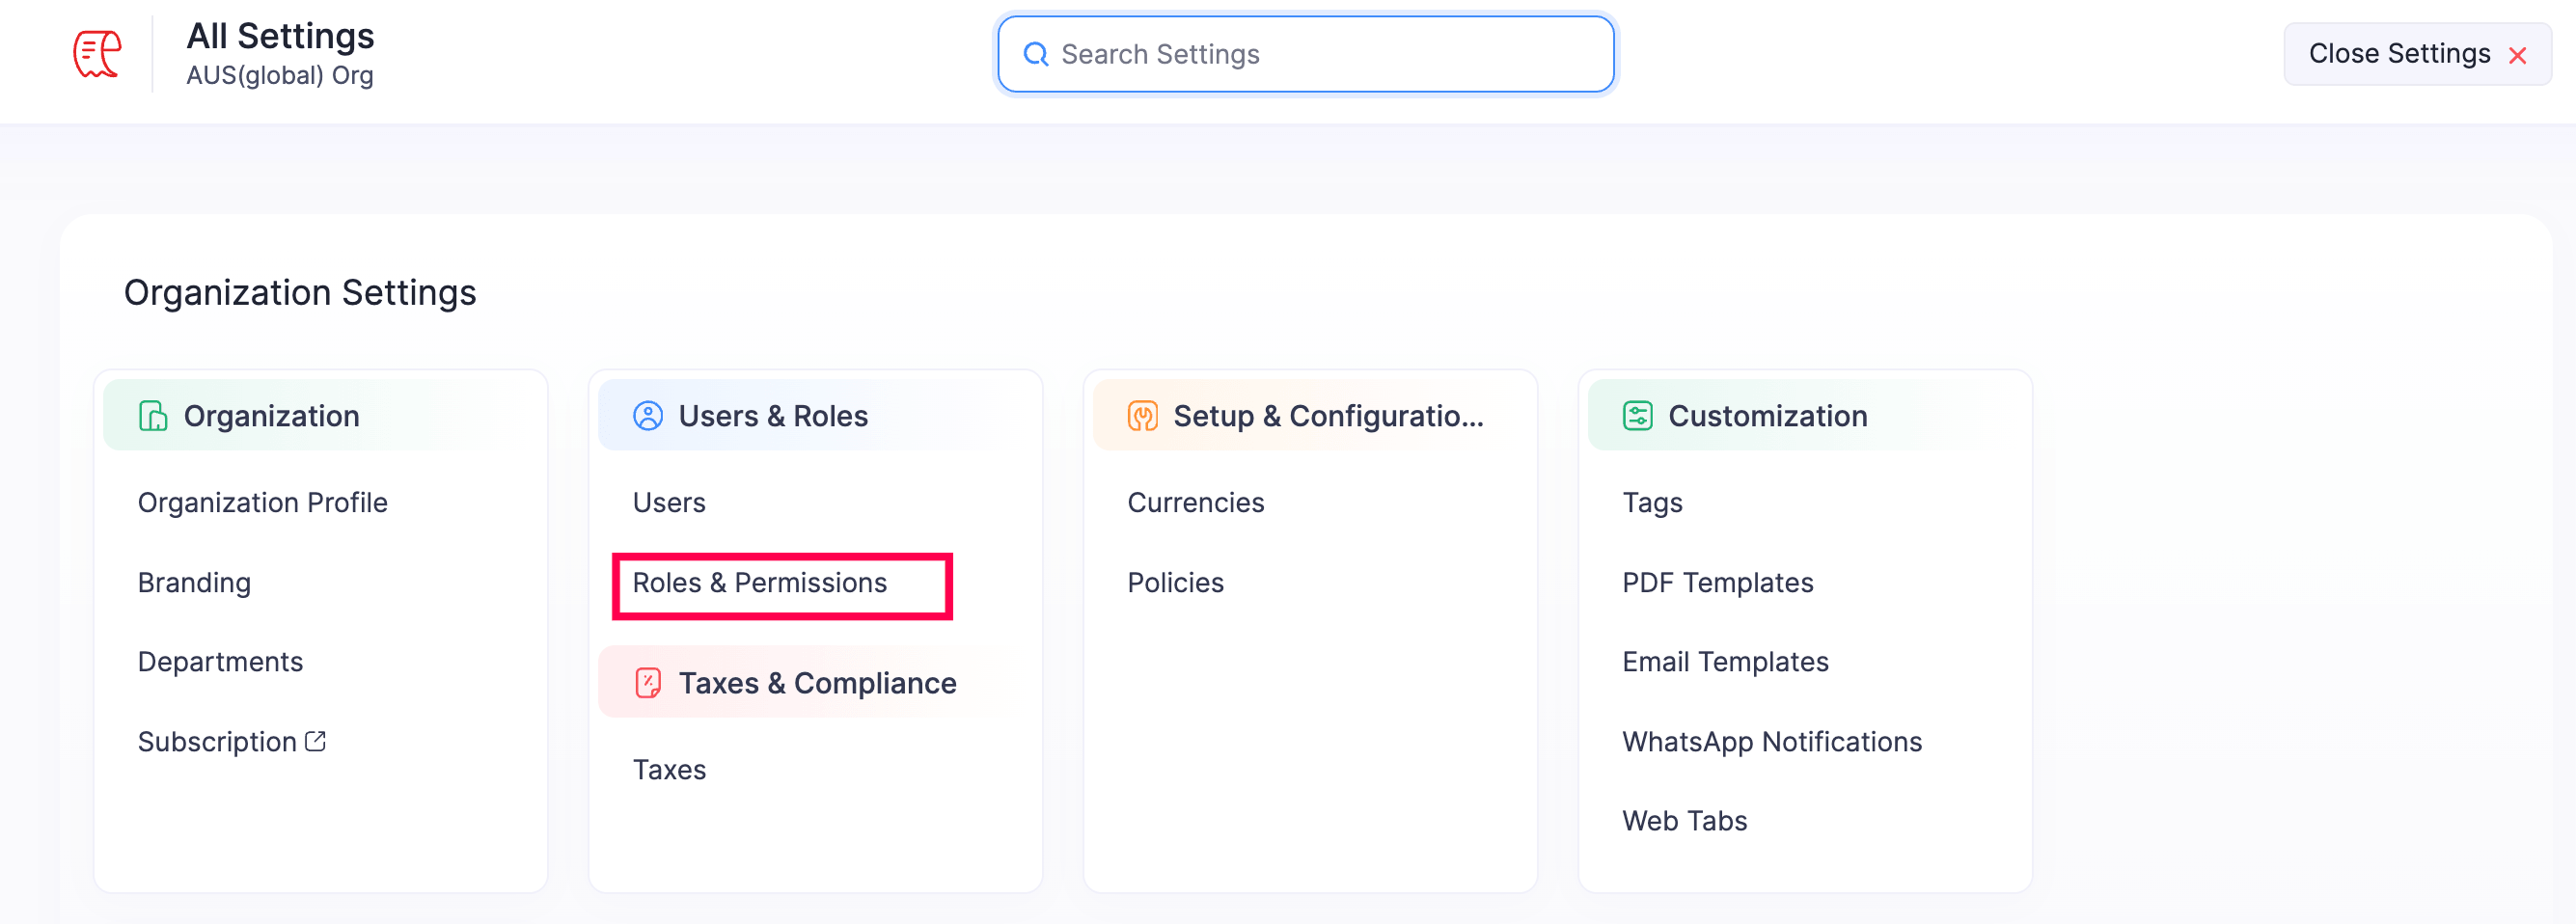Image resolution: width=2576 pixels, height=924 pixels.
Task: Click the Users & Roles person icon
Action: (648, 416)
